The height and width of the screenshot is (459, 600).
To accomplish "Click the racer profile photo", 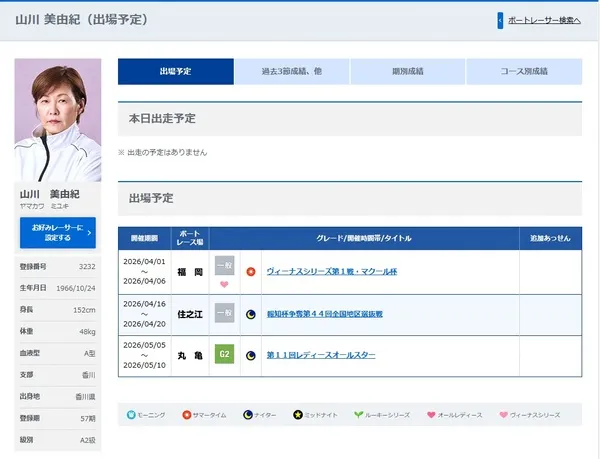I will pyautogui.click(x=58, y=120).
